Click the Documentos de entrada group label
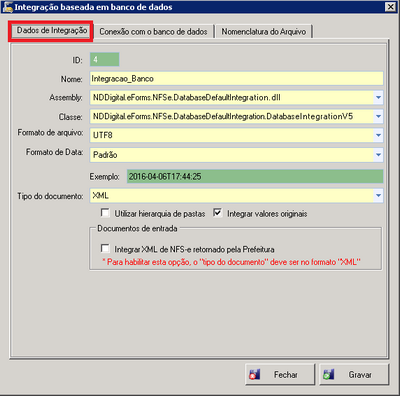Viewport: 400px width, 396px height. pyautogui.click(x=137, y=229)
